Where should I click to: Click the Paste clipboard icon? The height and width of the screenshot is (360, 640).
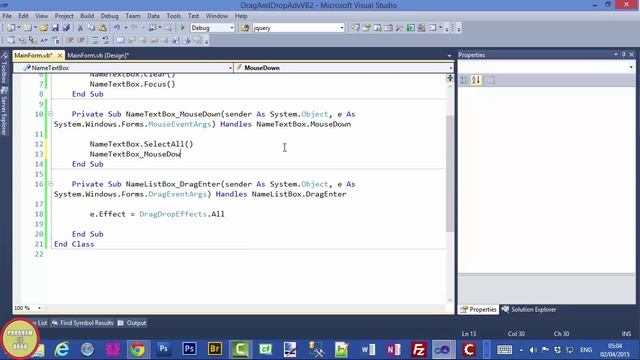pos(102,28)
